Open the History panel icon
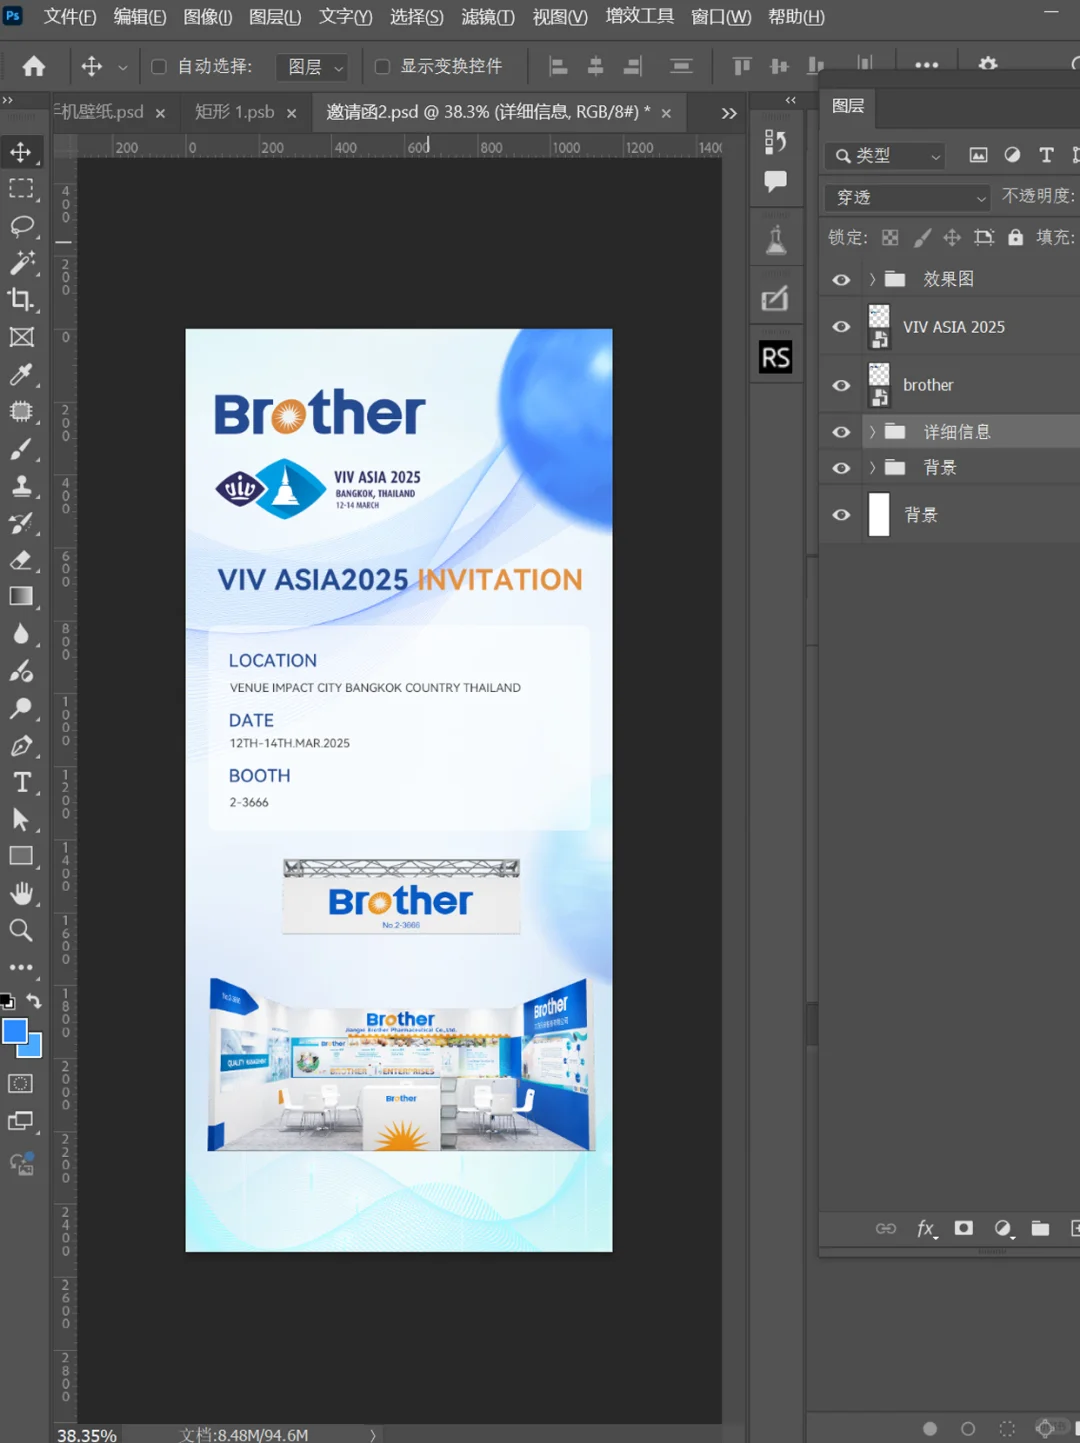Viewport: 1080px width, 1443px height. coord(775,142)
